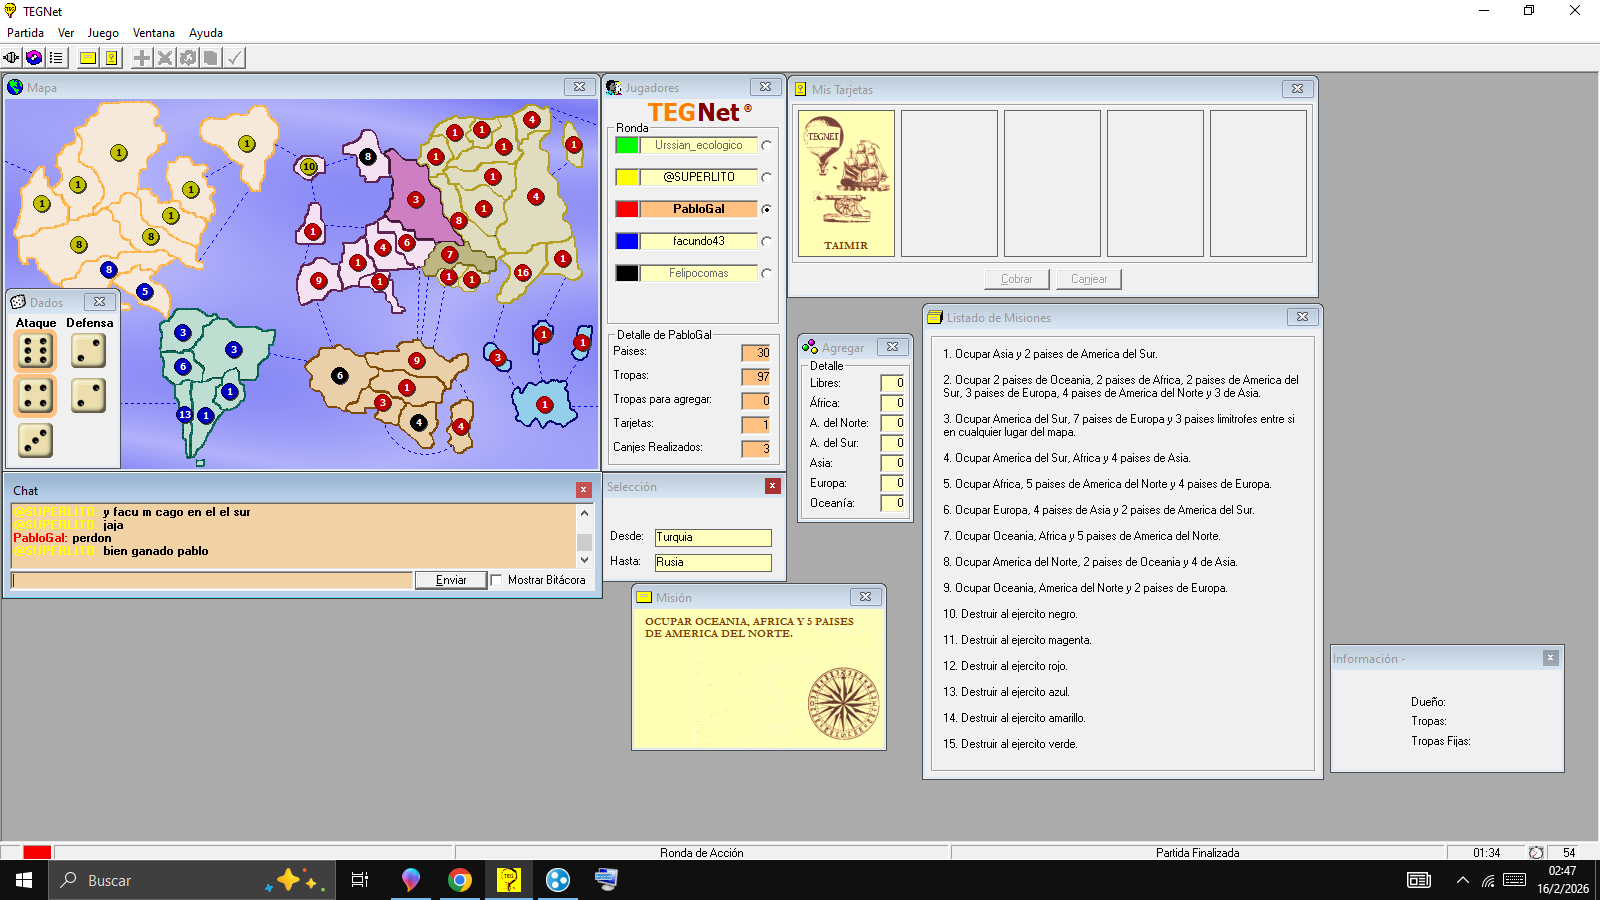Enable the Mostrar Bitácora checkbox
The image size is (1600, 900).
(497, 580)
